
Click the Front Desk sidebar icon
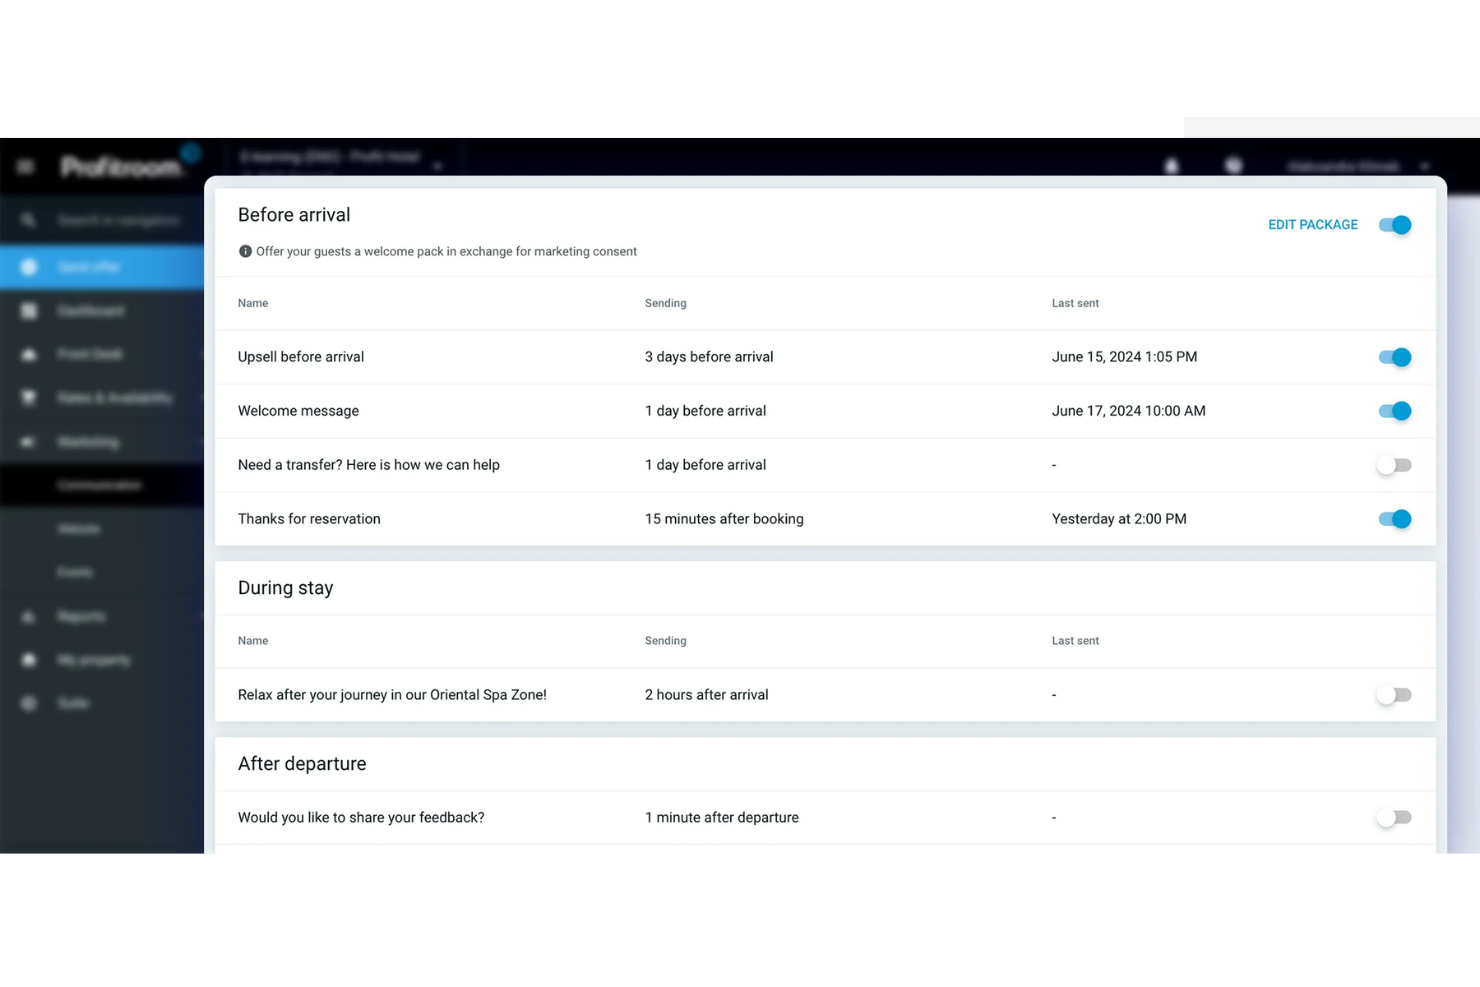coord(28,354)
